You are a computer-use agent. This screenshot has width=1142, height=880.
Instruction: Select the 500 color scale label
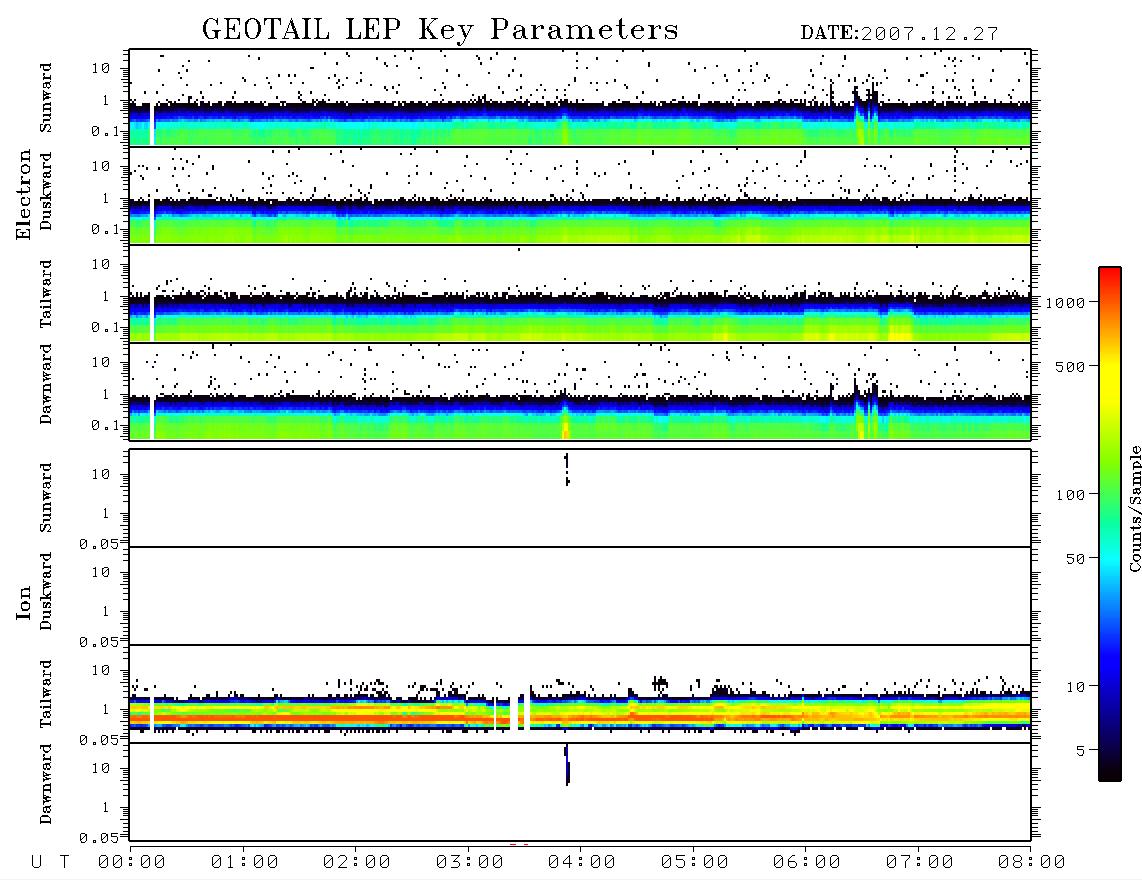(1071, 367)
